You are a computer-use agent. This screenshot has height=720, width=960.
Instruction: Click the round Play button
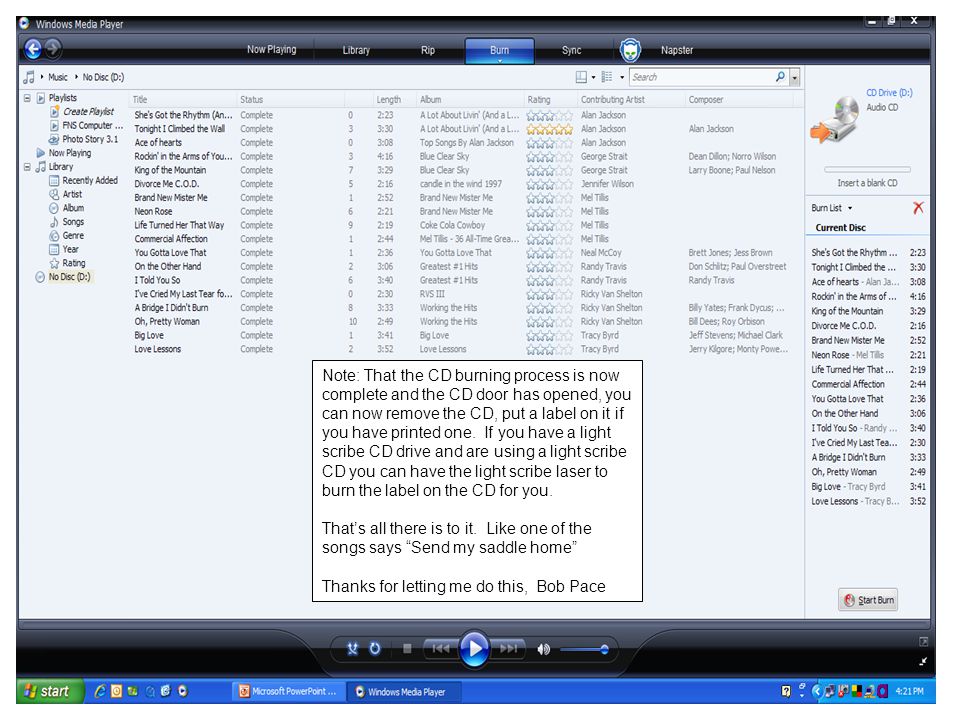click(474, 648)
